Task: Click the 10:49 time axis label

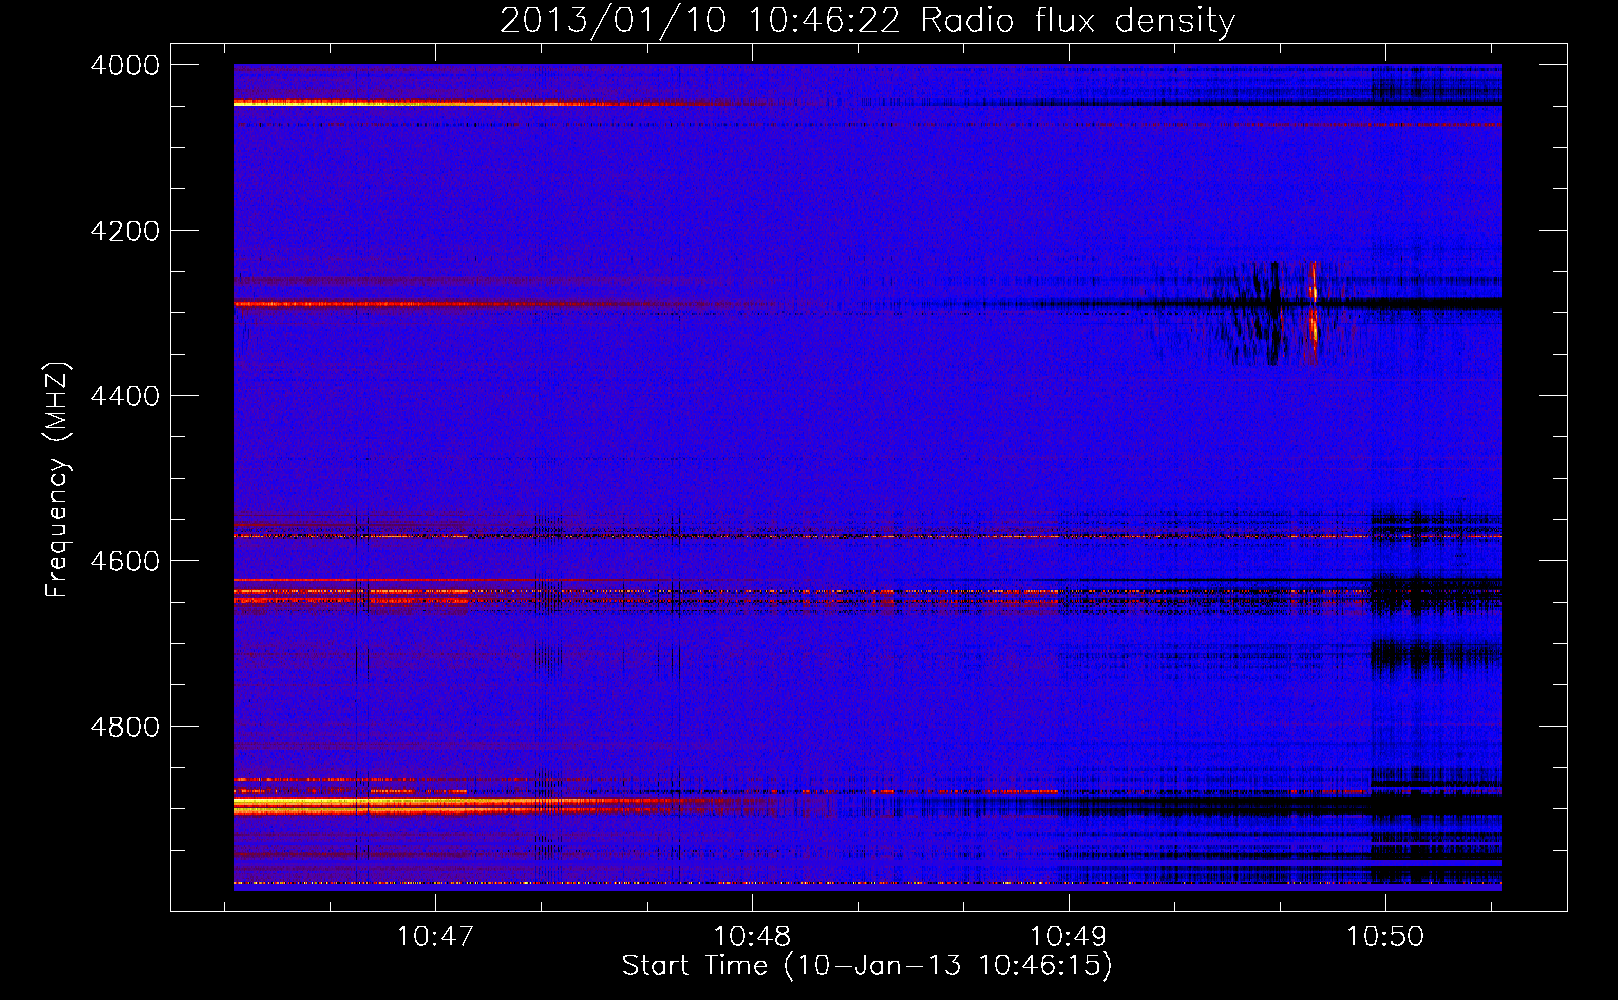Action: coord(1069,937)
